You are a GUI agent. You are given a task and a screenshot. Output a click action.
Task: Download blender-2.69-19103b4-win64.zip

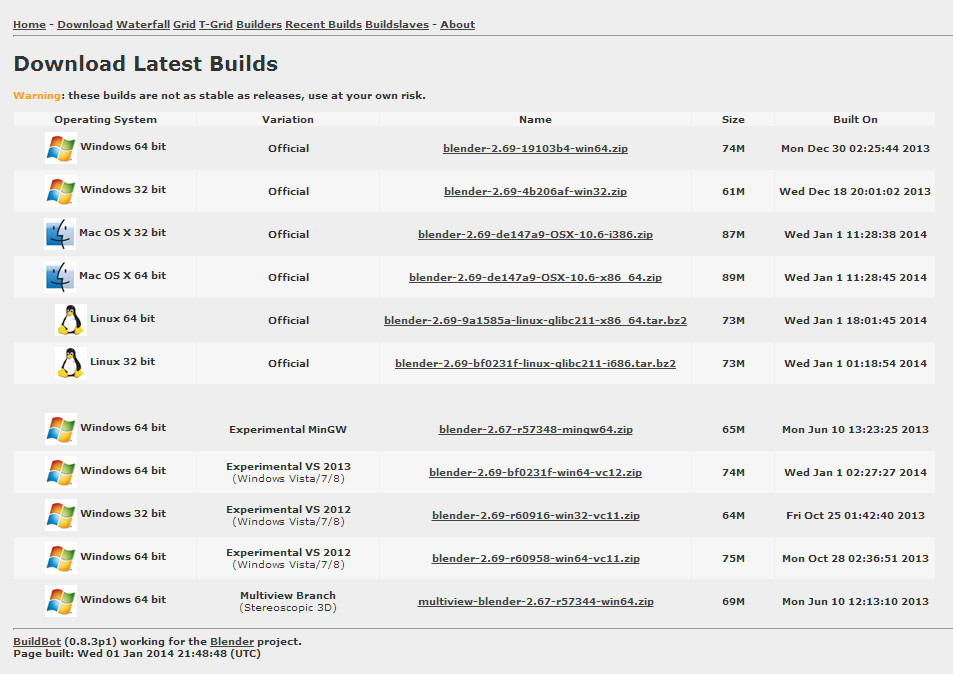pyautogui.click(x=535, y=148)
